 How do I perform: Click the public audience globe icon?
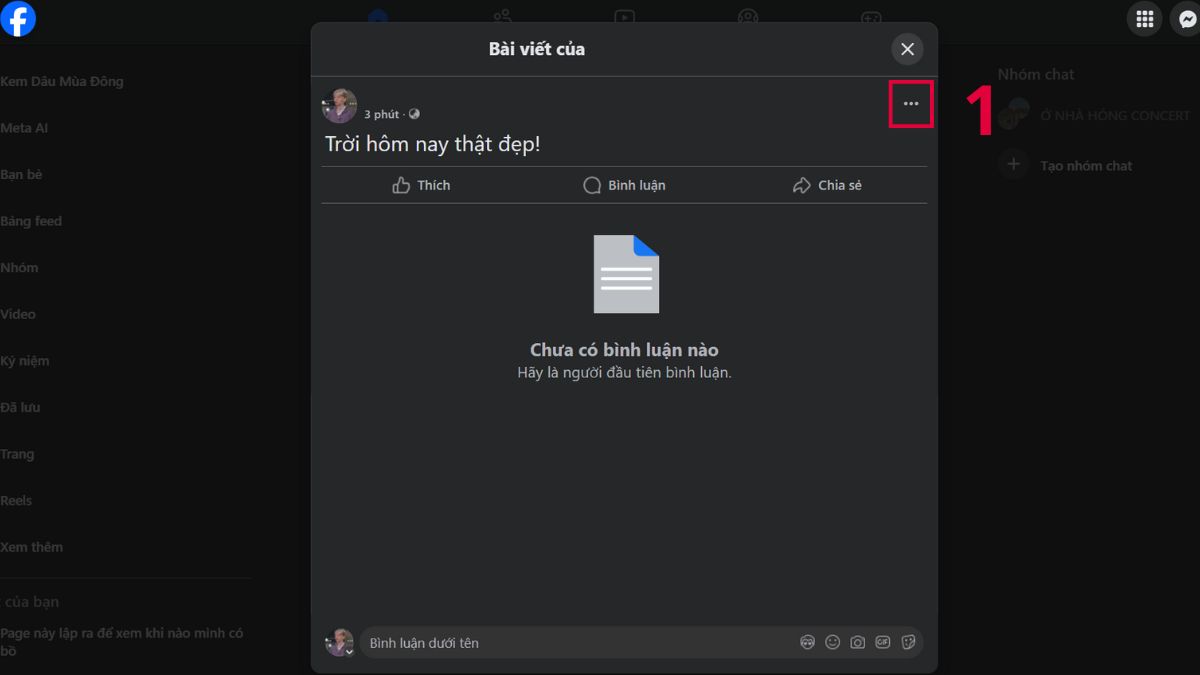click(x=414, y=114)
